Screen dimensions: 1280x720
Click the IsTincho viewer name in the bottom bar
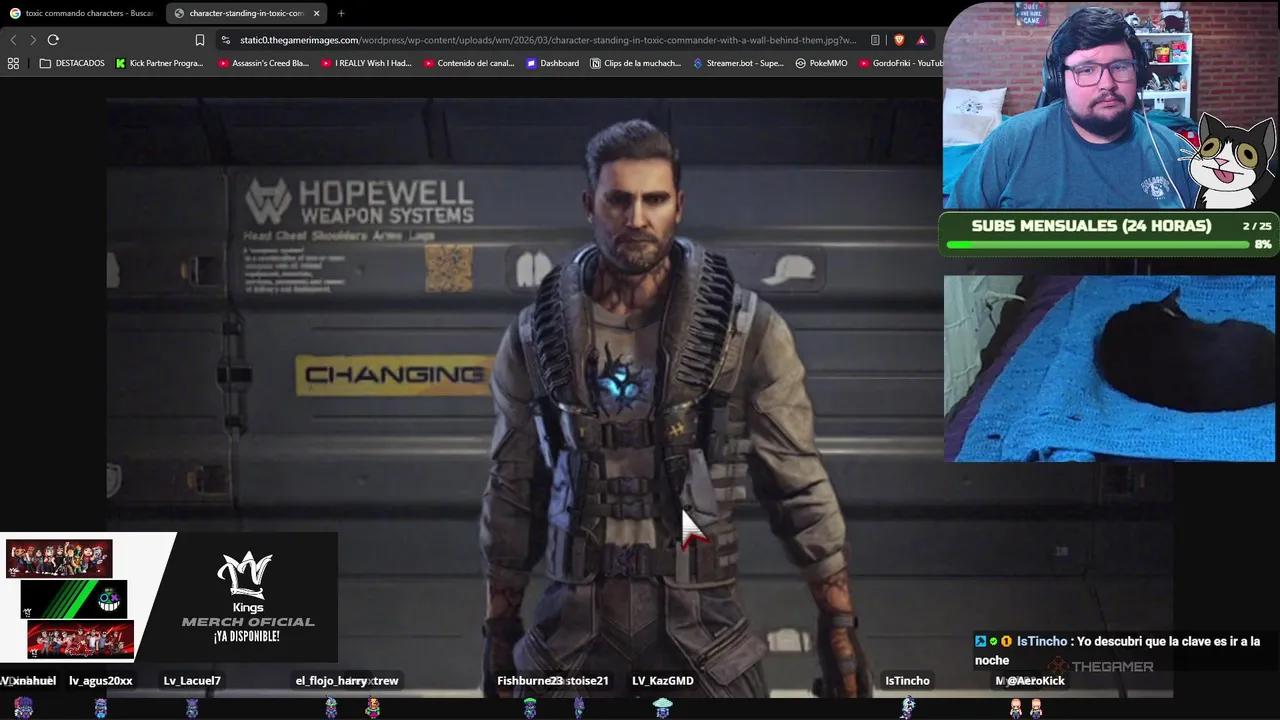[x=907, y=681]
